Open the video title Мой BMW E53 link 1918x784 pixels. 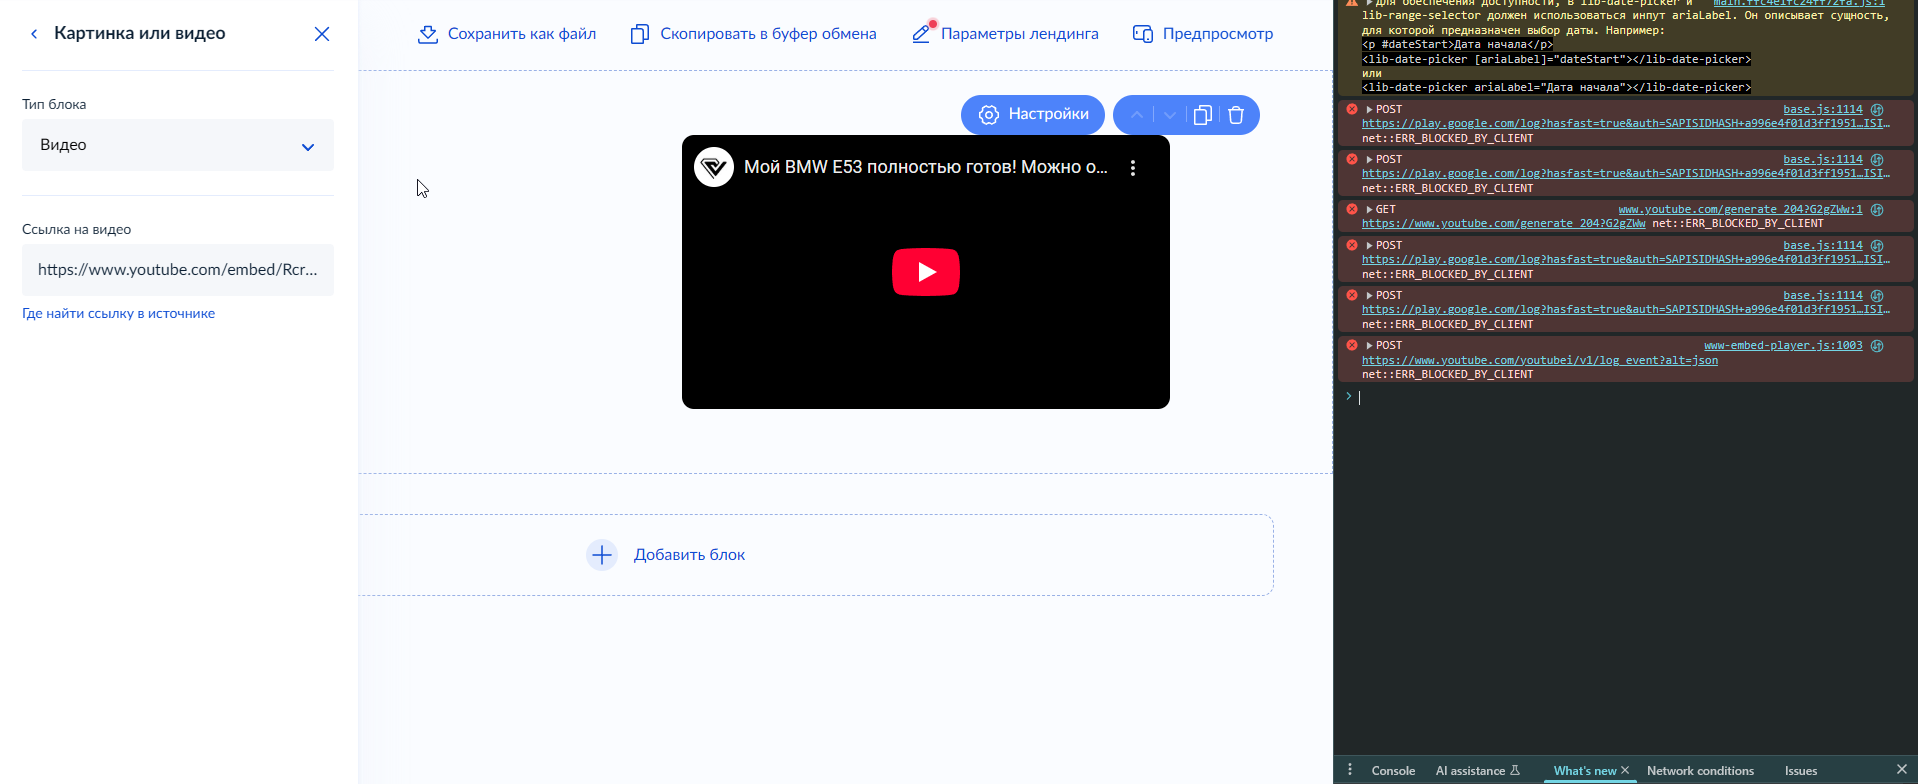[926, 167]
